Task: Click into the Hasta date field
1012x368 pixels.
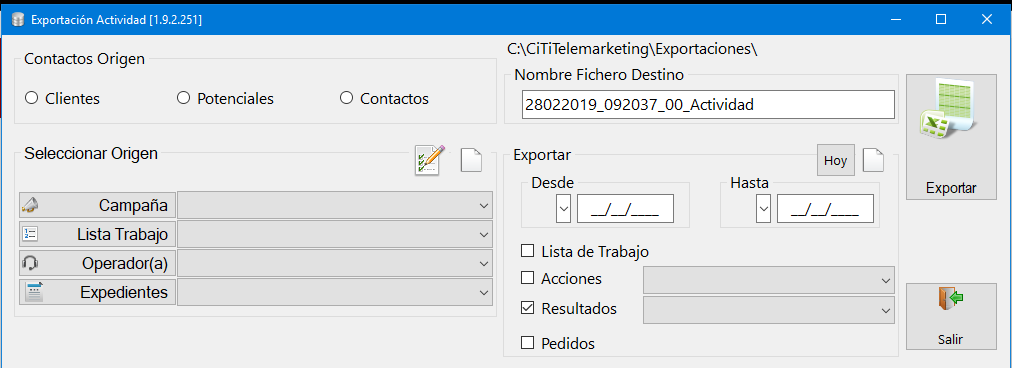Action: [825, 209]
